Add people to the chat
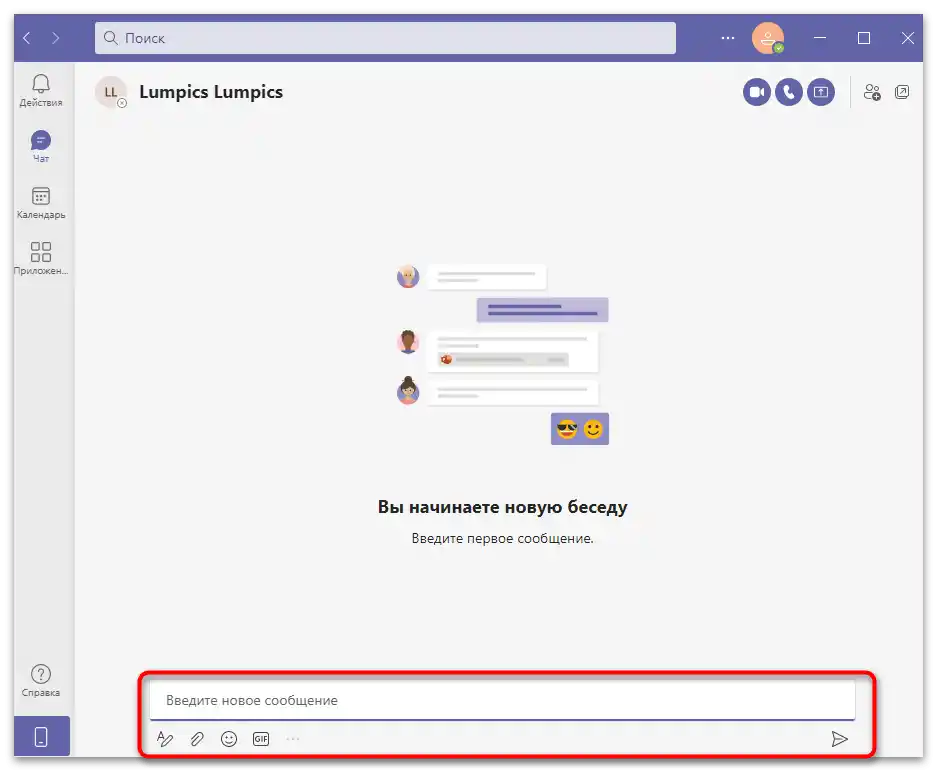This screenshot has height=771, width=937. 872,92
